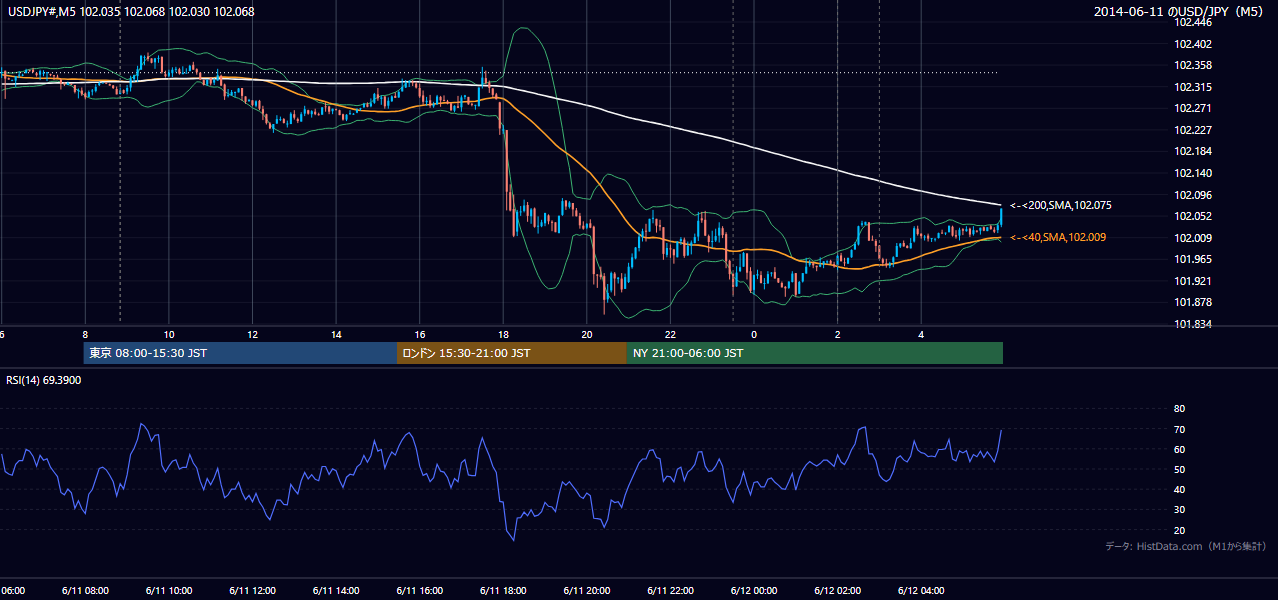The image size is (1278, 600).
Task: Click price axis value 102.446
Action: coord(1193,22)
